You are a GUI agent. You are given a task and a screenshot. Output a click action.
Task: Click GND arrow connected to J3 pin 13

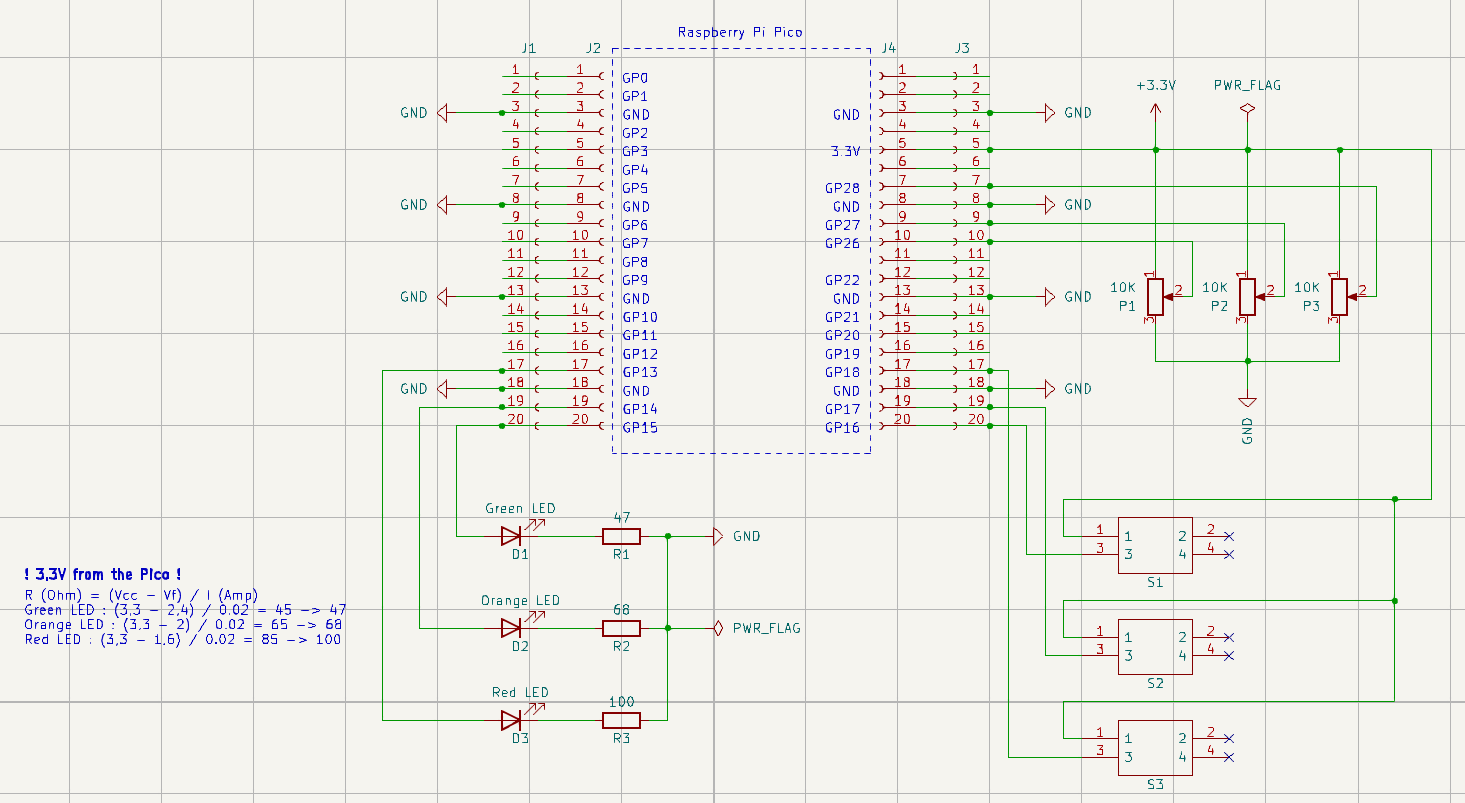[1049, 297]
